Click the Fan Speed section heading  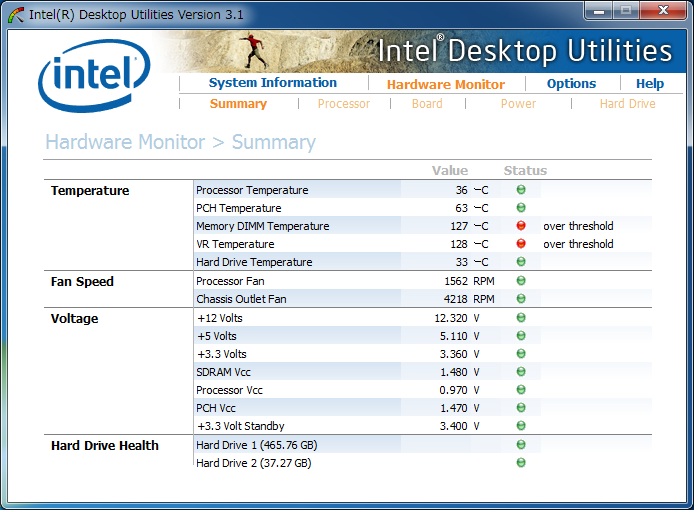click(x=82, y=281)
